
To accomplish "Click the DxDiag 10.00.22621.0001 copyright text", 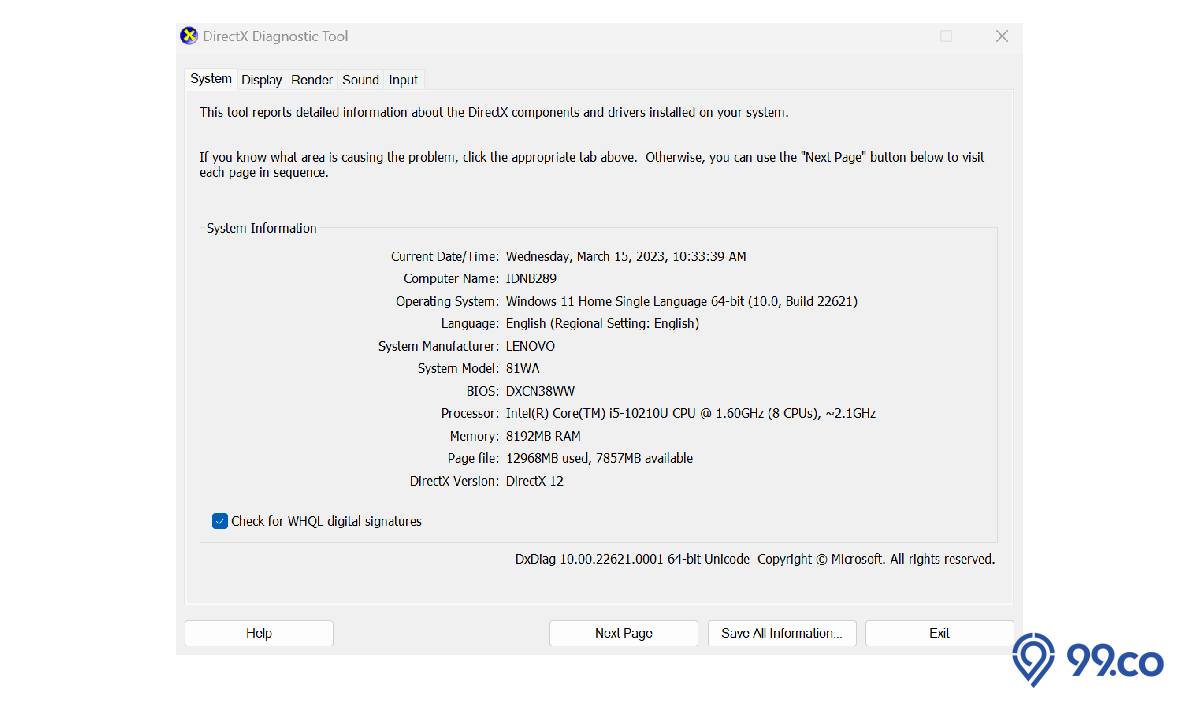I will [755, 560].
